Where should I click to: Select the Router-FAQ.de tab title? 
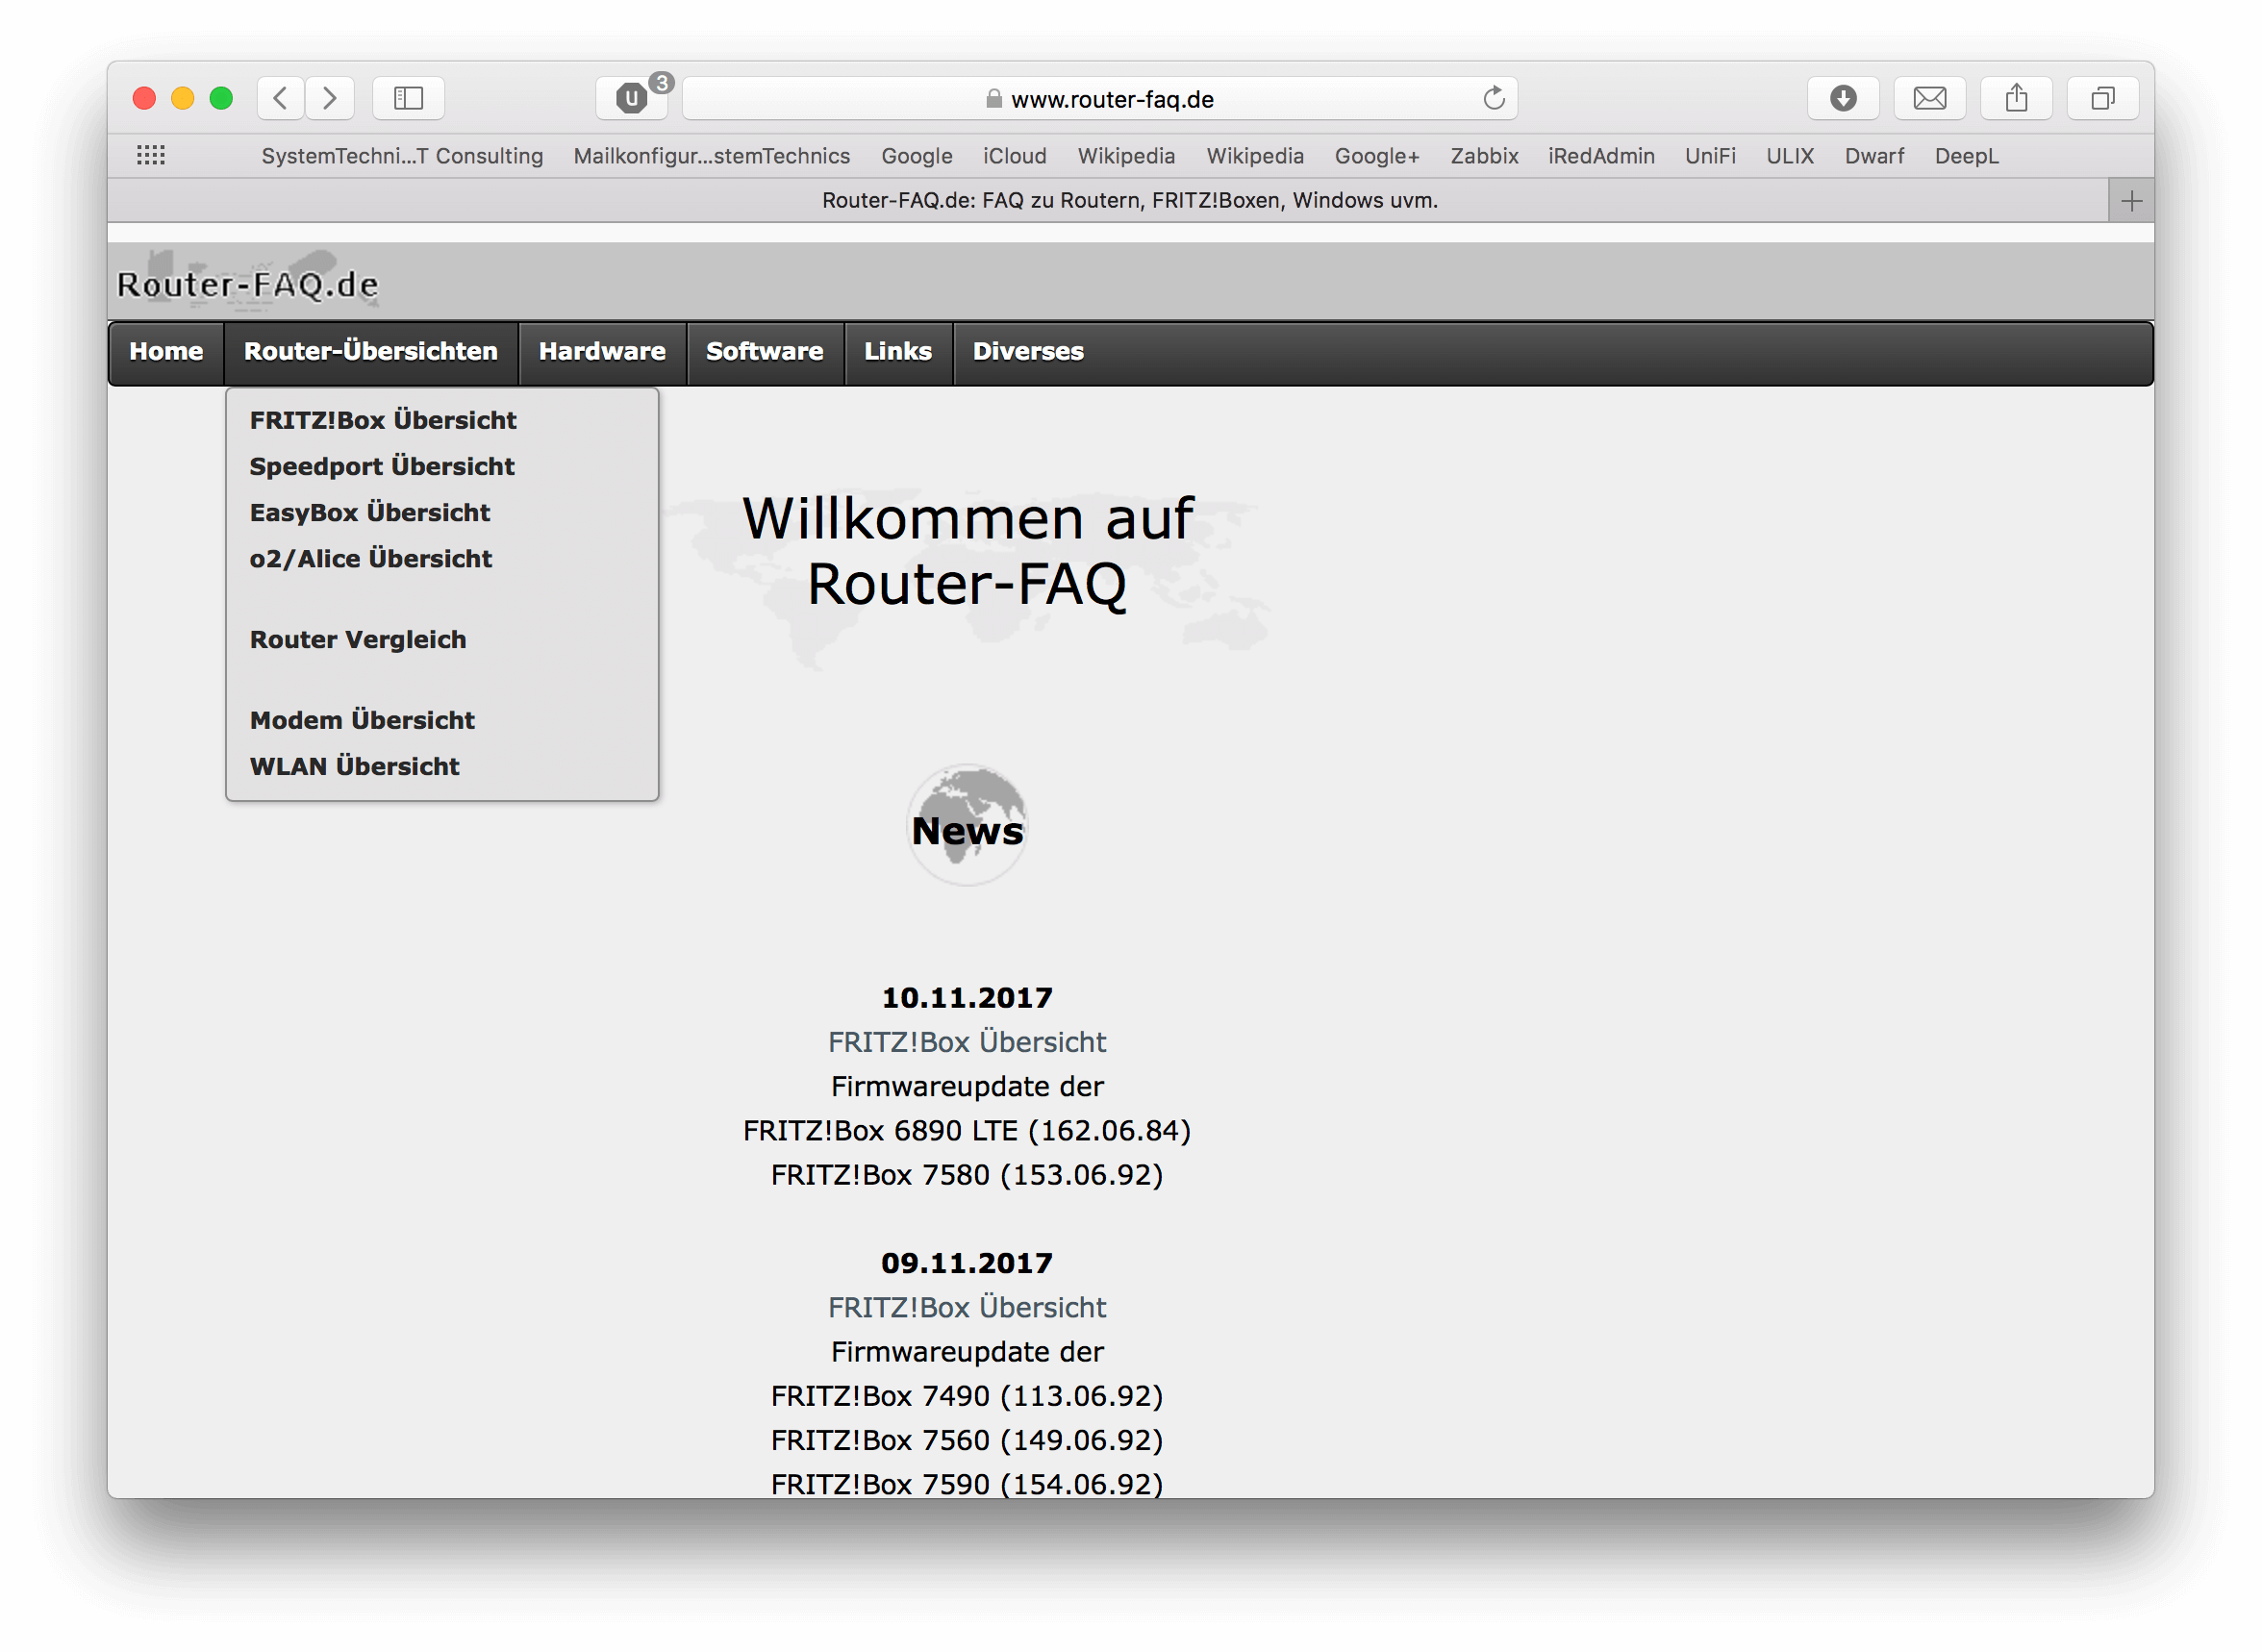tap(1130, 201)
